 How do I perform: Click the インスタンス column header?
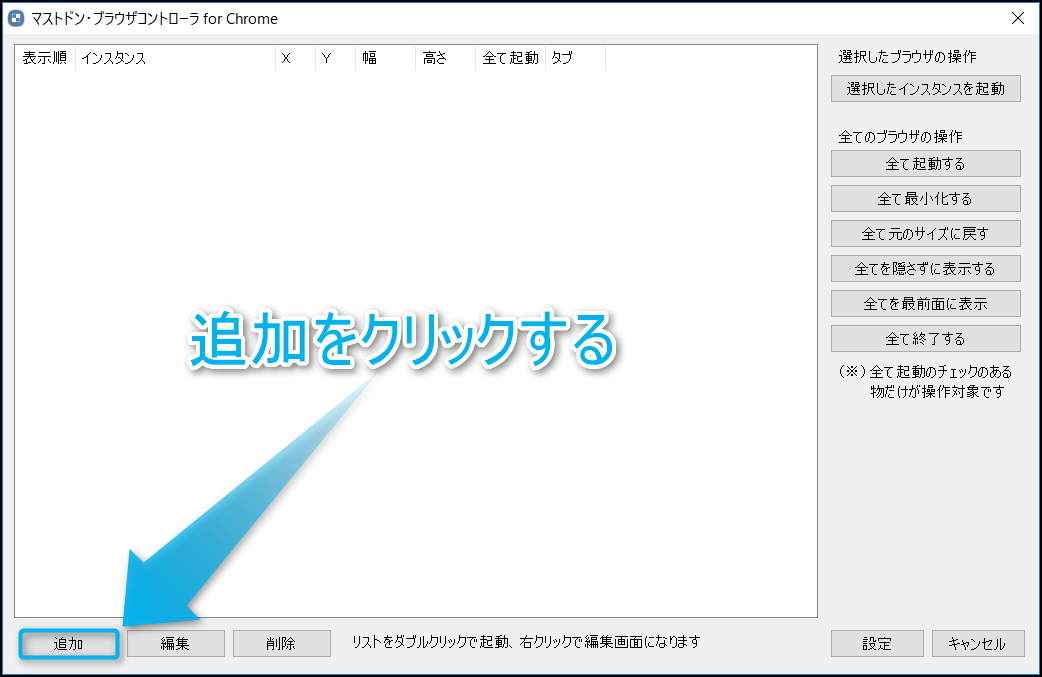[175, 58]
